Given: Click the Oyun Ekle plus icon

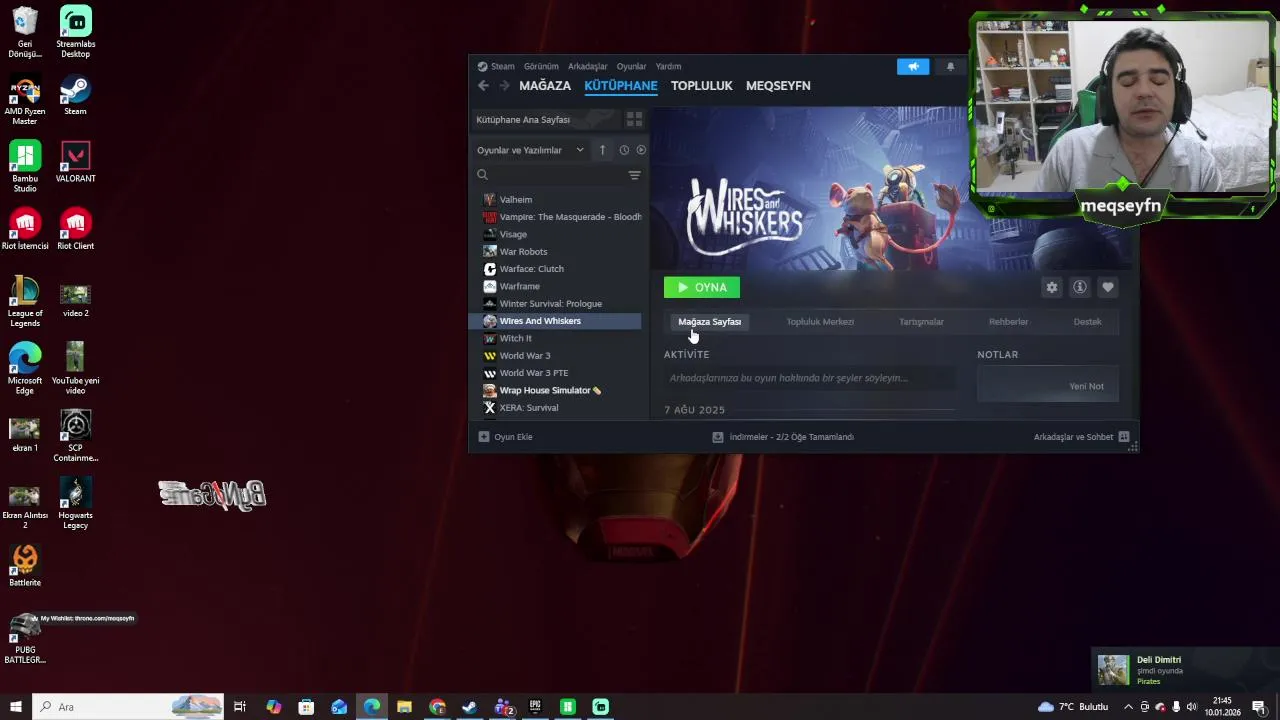Looking at the screenshot, I should (484, 437).
